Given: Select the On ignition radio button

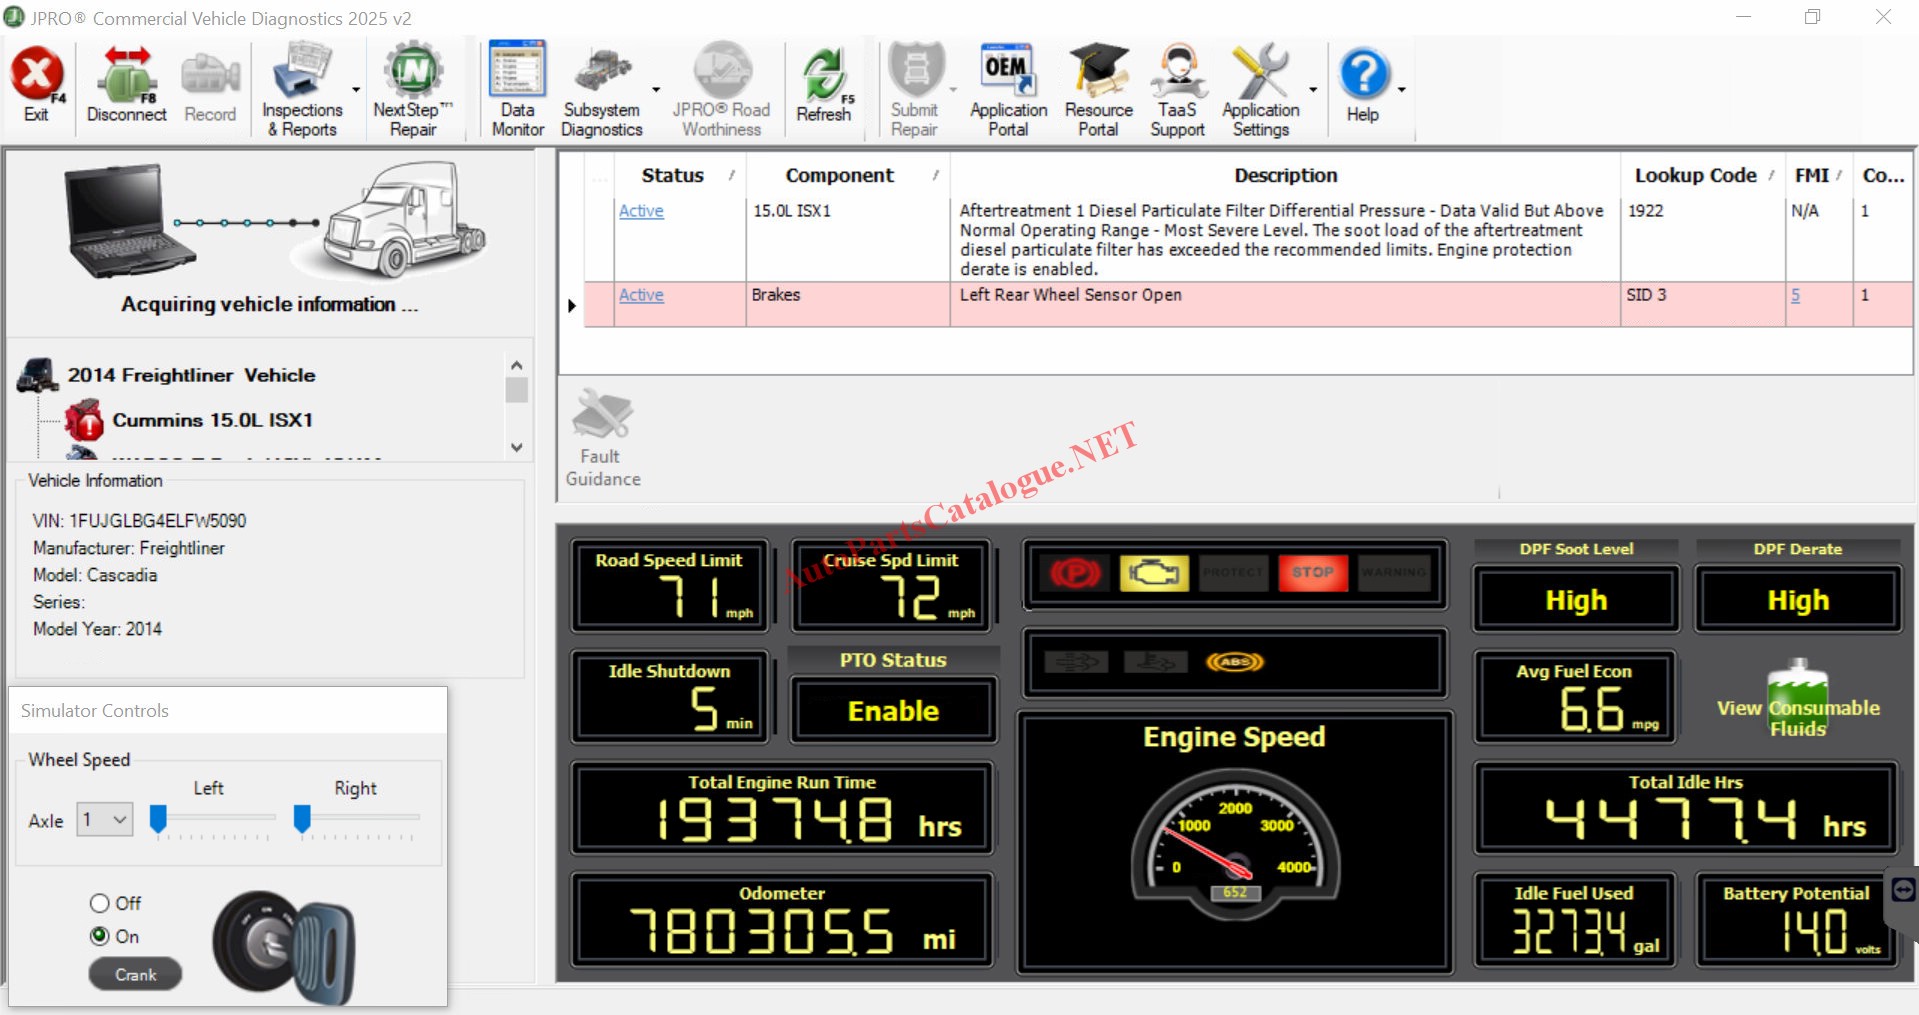Looking at the screenshot, I should click(100, 936).
